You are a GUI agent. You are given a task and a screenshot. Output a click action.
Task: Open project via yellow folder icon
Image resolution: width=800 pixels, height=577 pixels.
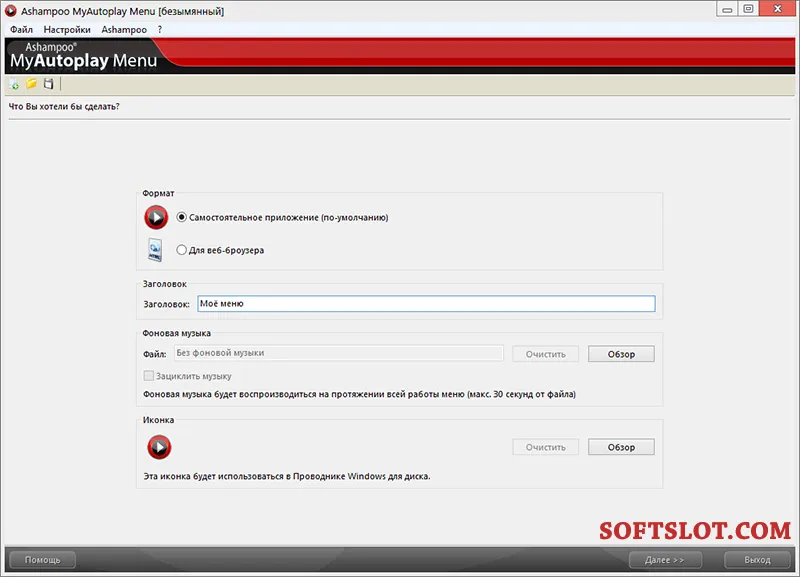[x=32, y=84]
